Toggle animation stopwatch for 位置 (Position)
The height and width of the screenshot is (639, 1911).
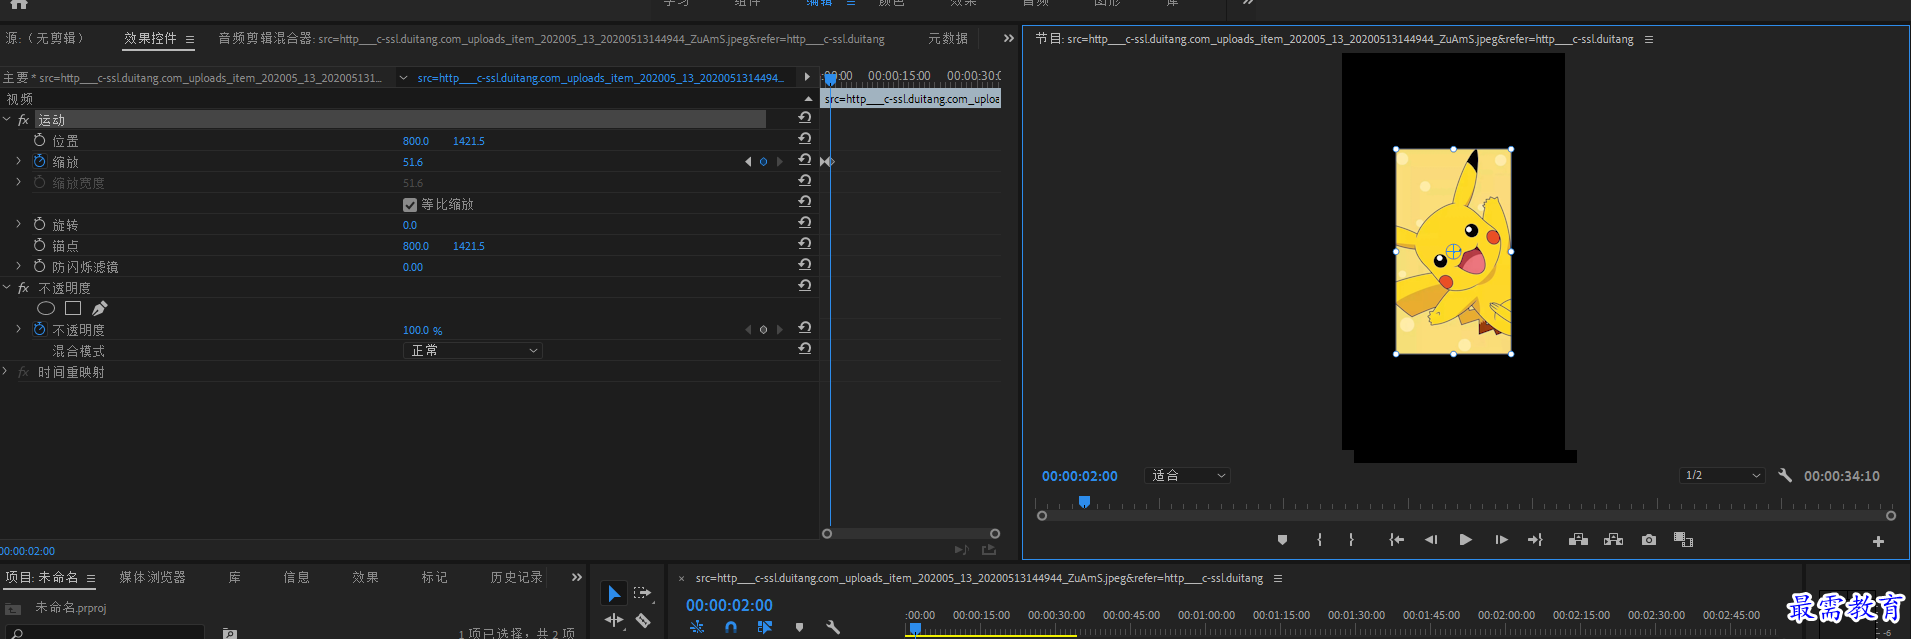click(x=40, y=140)
